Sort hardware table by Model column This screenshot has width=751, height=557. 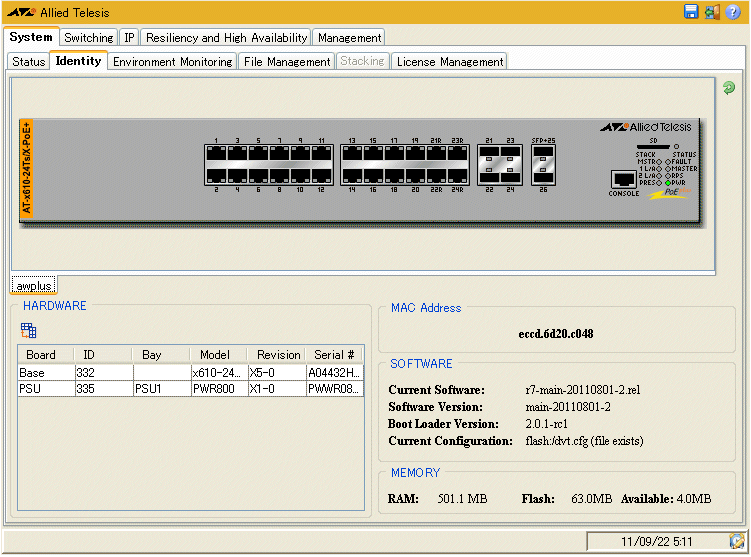tap(218, 354)
